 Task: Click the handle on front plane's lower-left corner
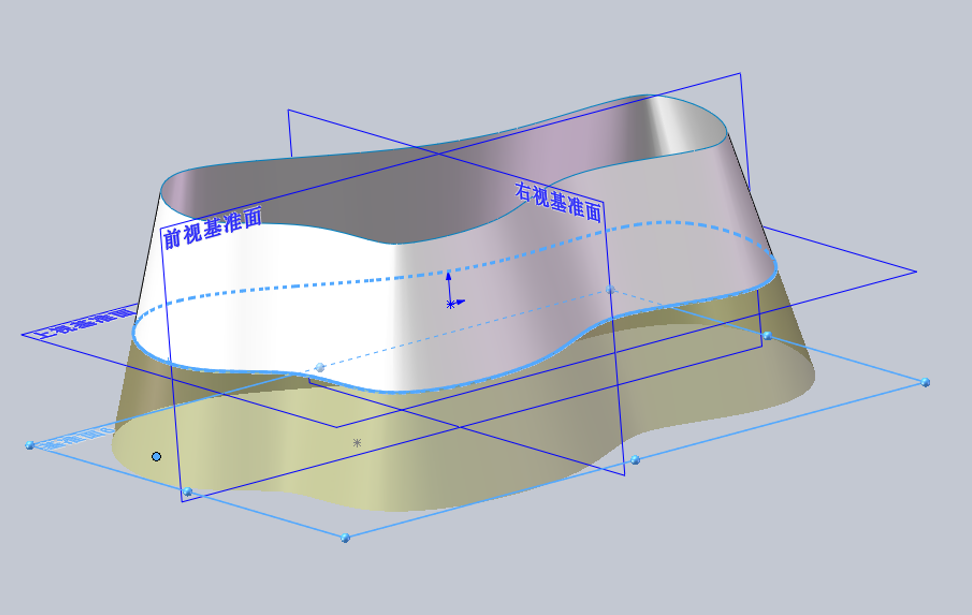coord(188,492)
